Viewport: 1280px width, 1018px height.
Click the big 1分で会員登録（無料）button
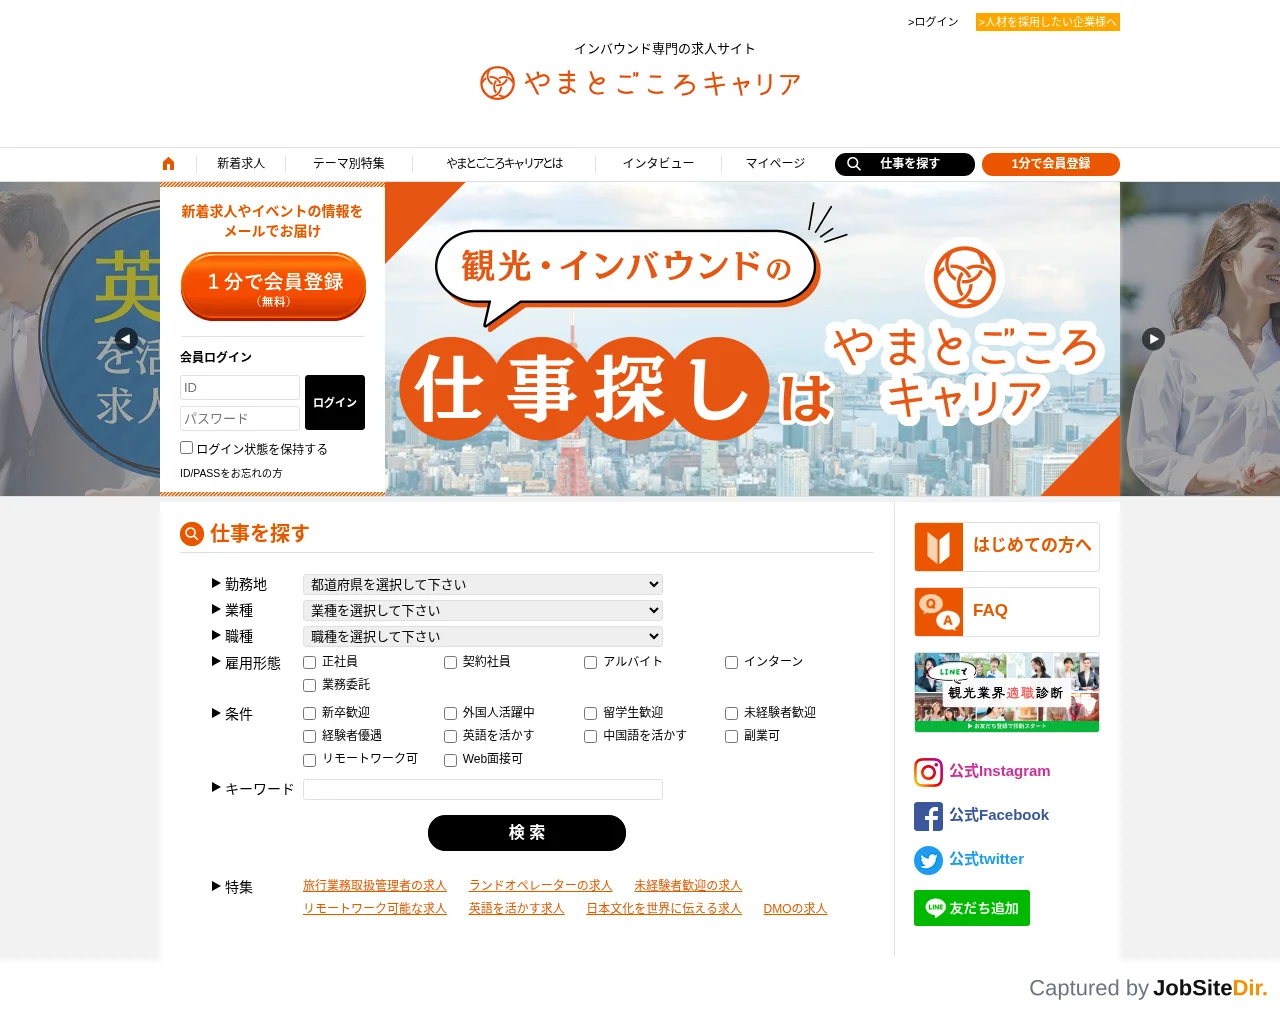[273, 286]
